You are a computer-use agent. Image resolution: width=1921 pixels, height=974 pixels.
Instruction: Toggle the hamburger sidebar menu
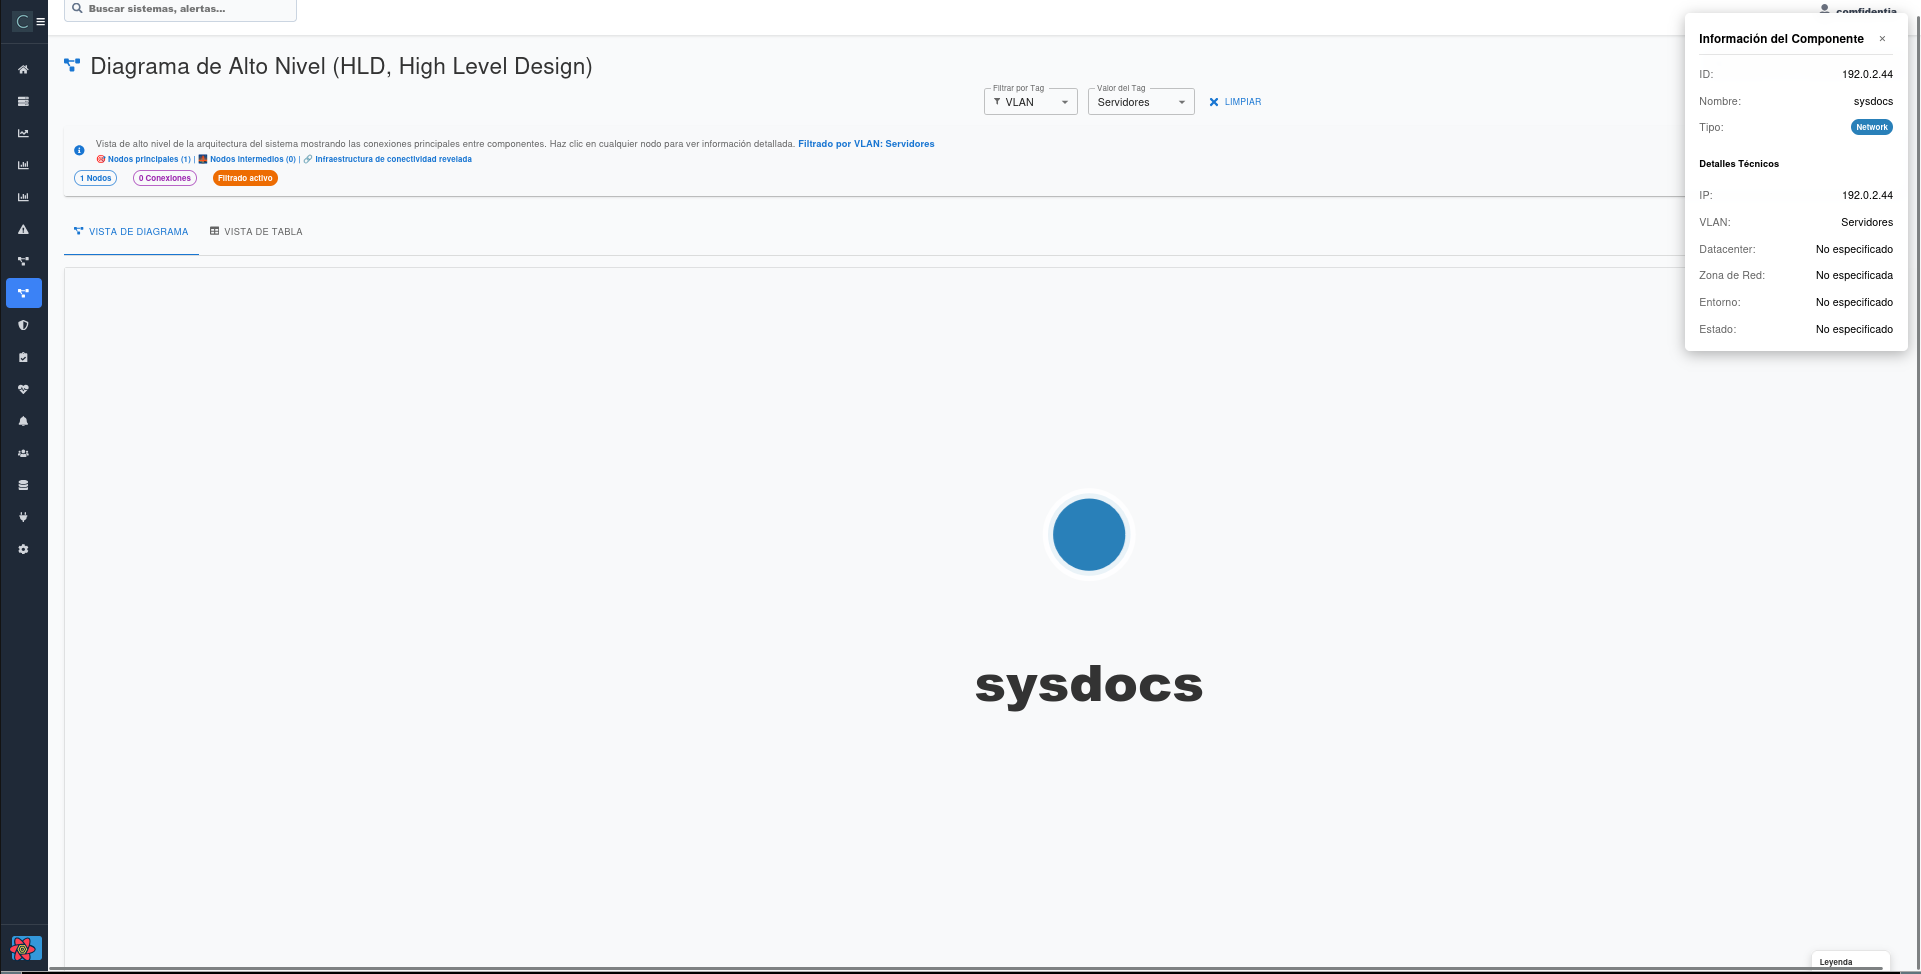tap(41, 21)
